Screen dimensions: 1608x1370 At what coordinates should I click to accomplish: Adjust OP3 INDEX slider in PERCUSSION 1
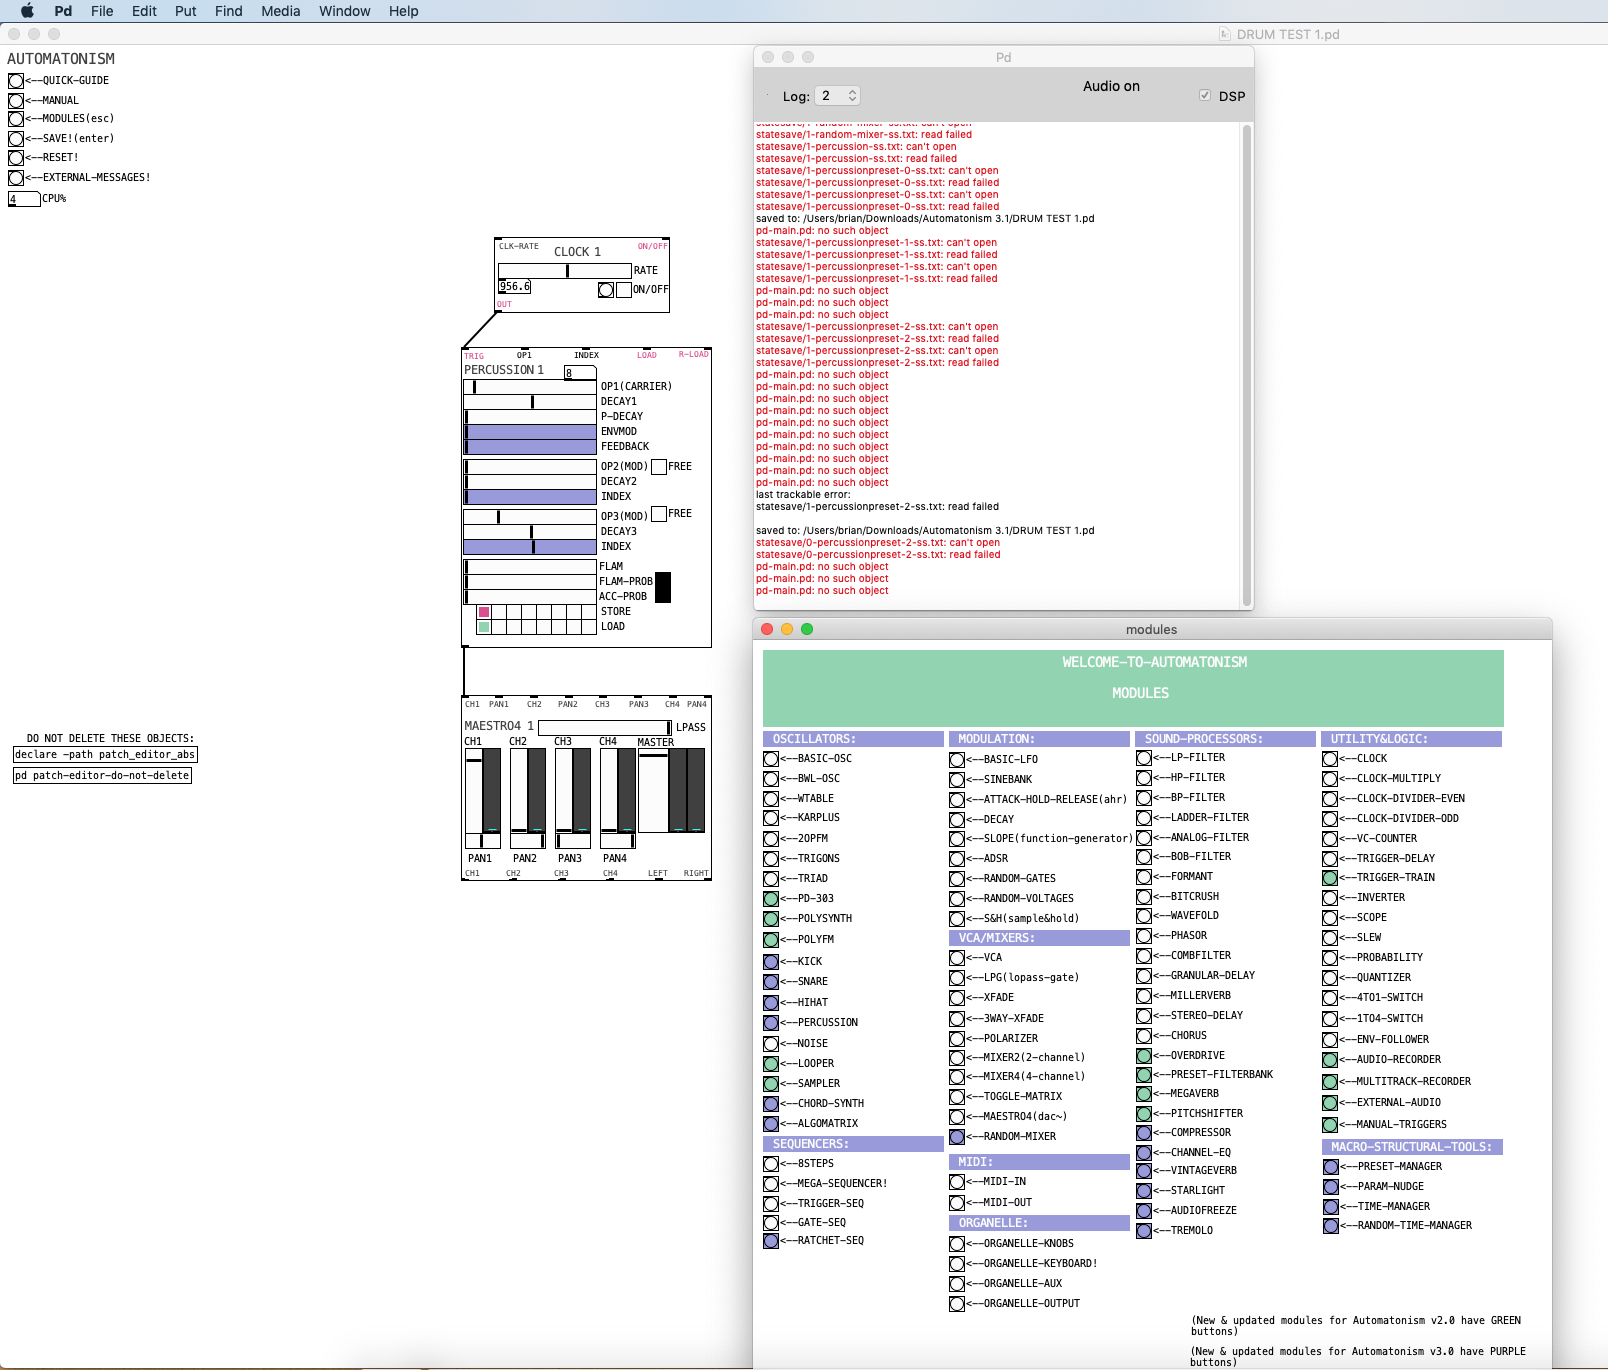(530, 547)
